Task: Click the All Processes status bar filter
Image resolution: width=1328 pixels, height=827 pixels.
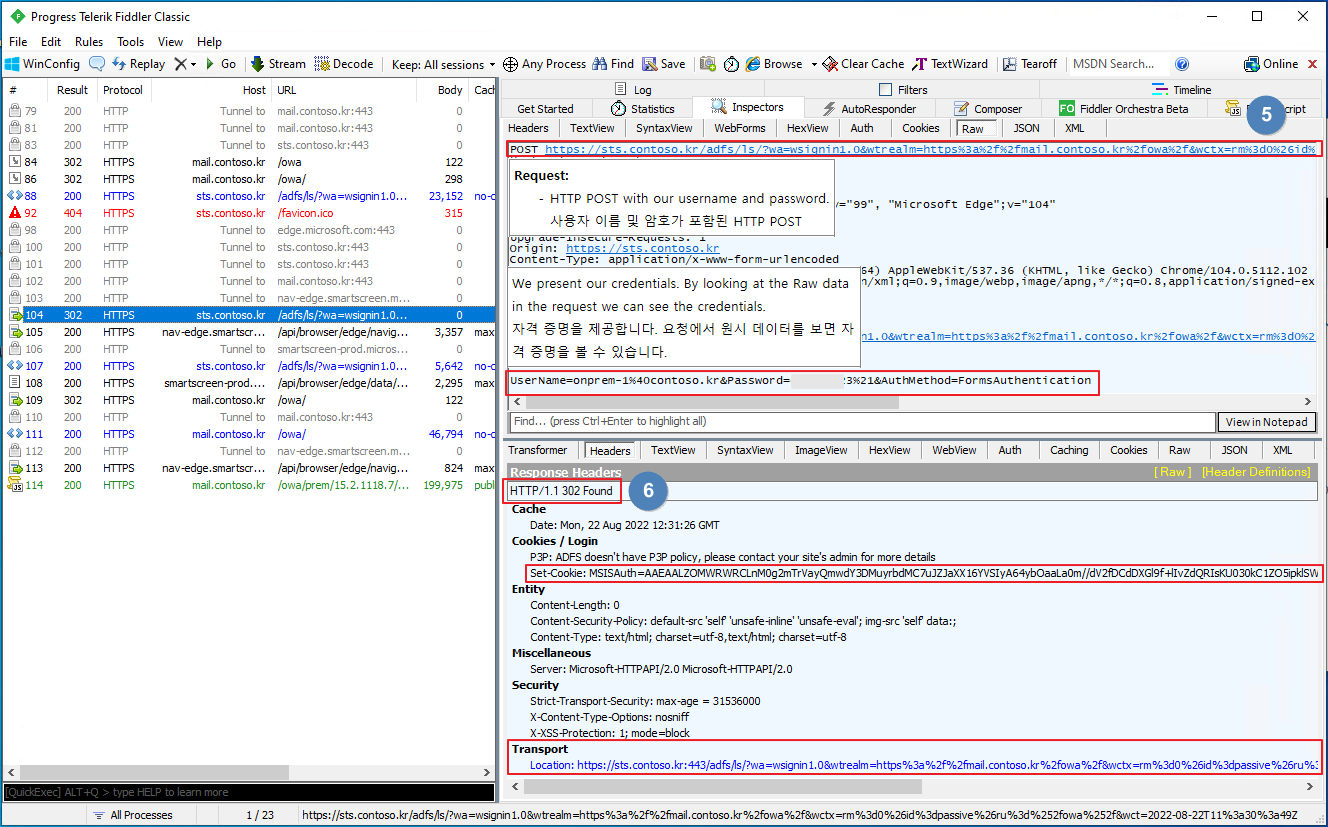Action: click(x=132, y=815)
